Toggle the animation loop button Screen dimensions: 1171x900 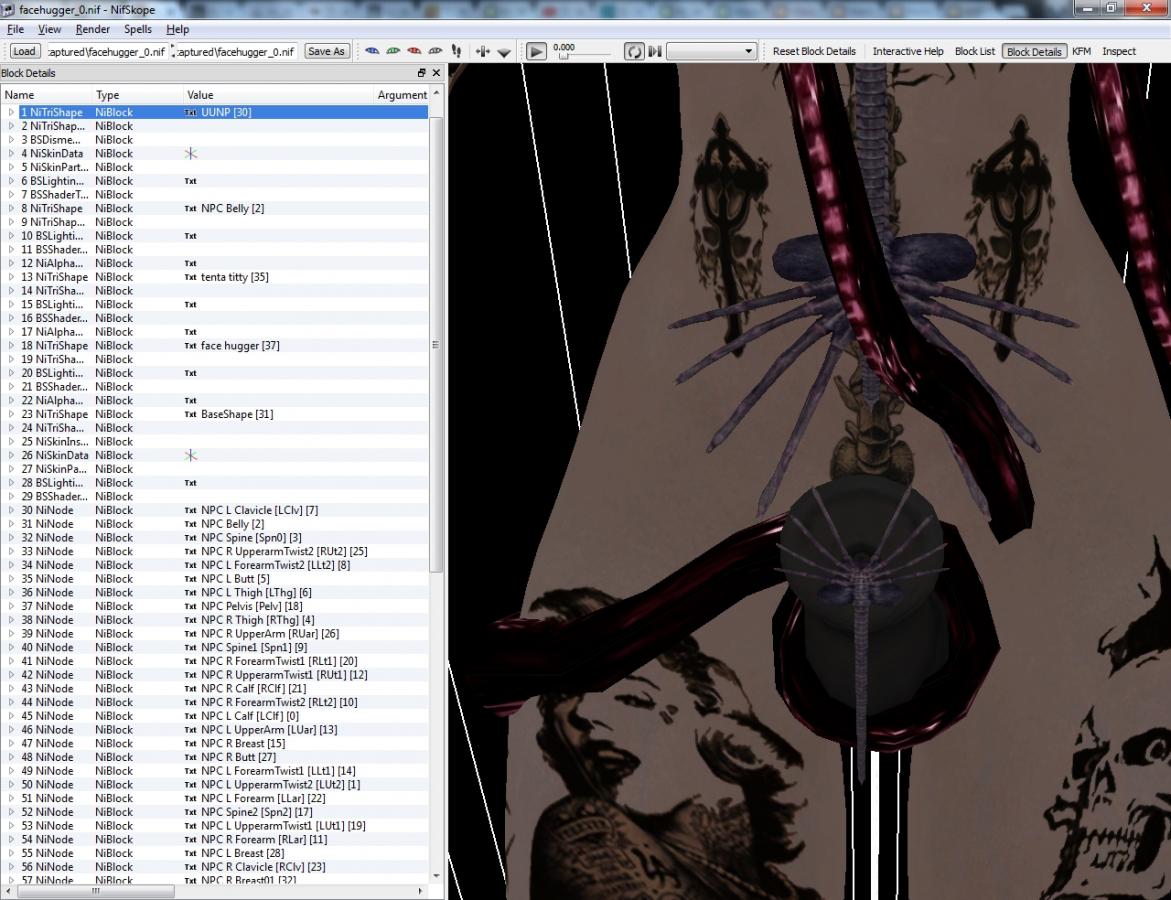[634, 51]
